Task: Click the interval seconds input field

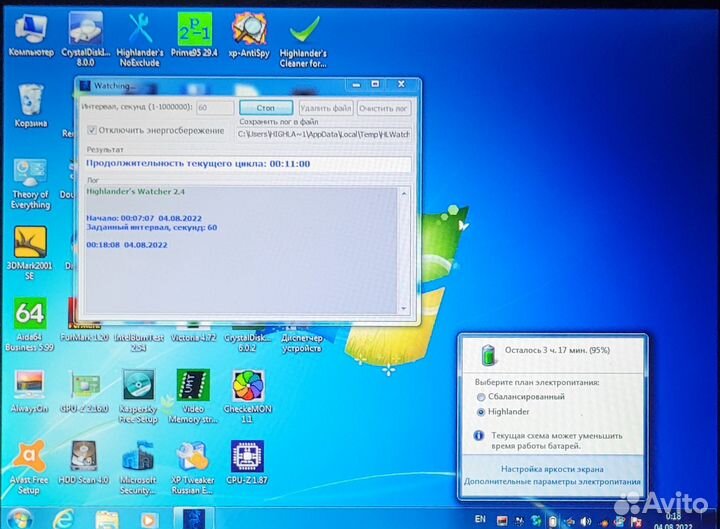Action: 215,108
